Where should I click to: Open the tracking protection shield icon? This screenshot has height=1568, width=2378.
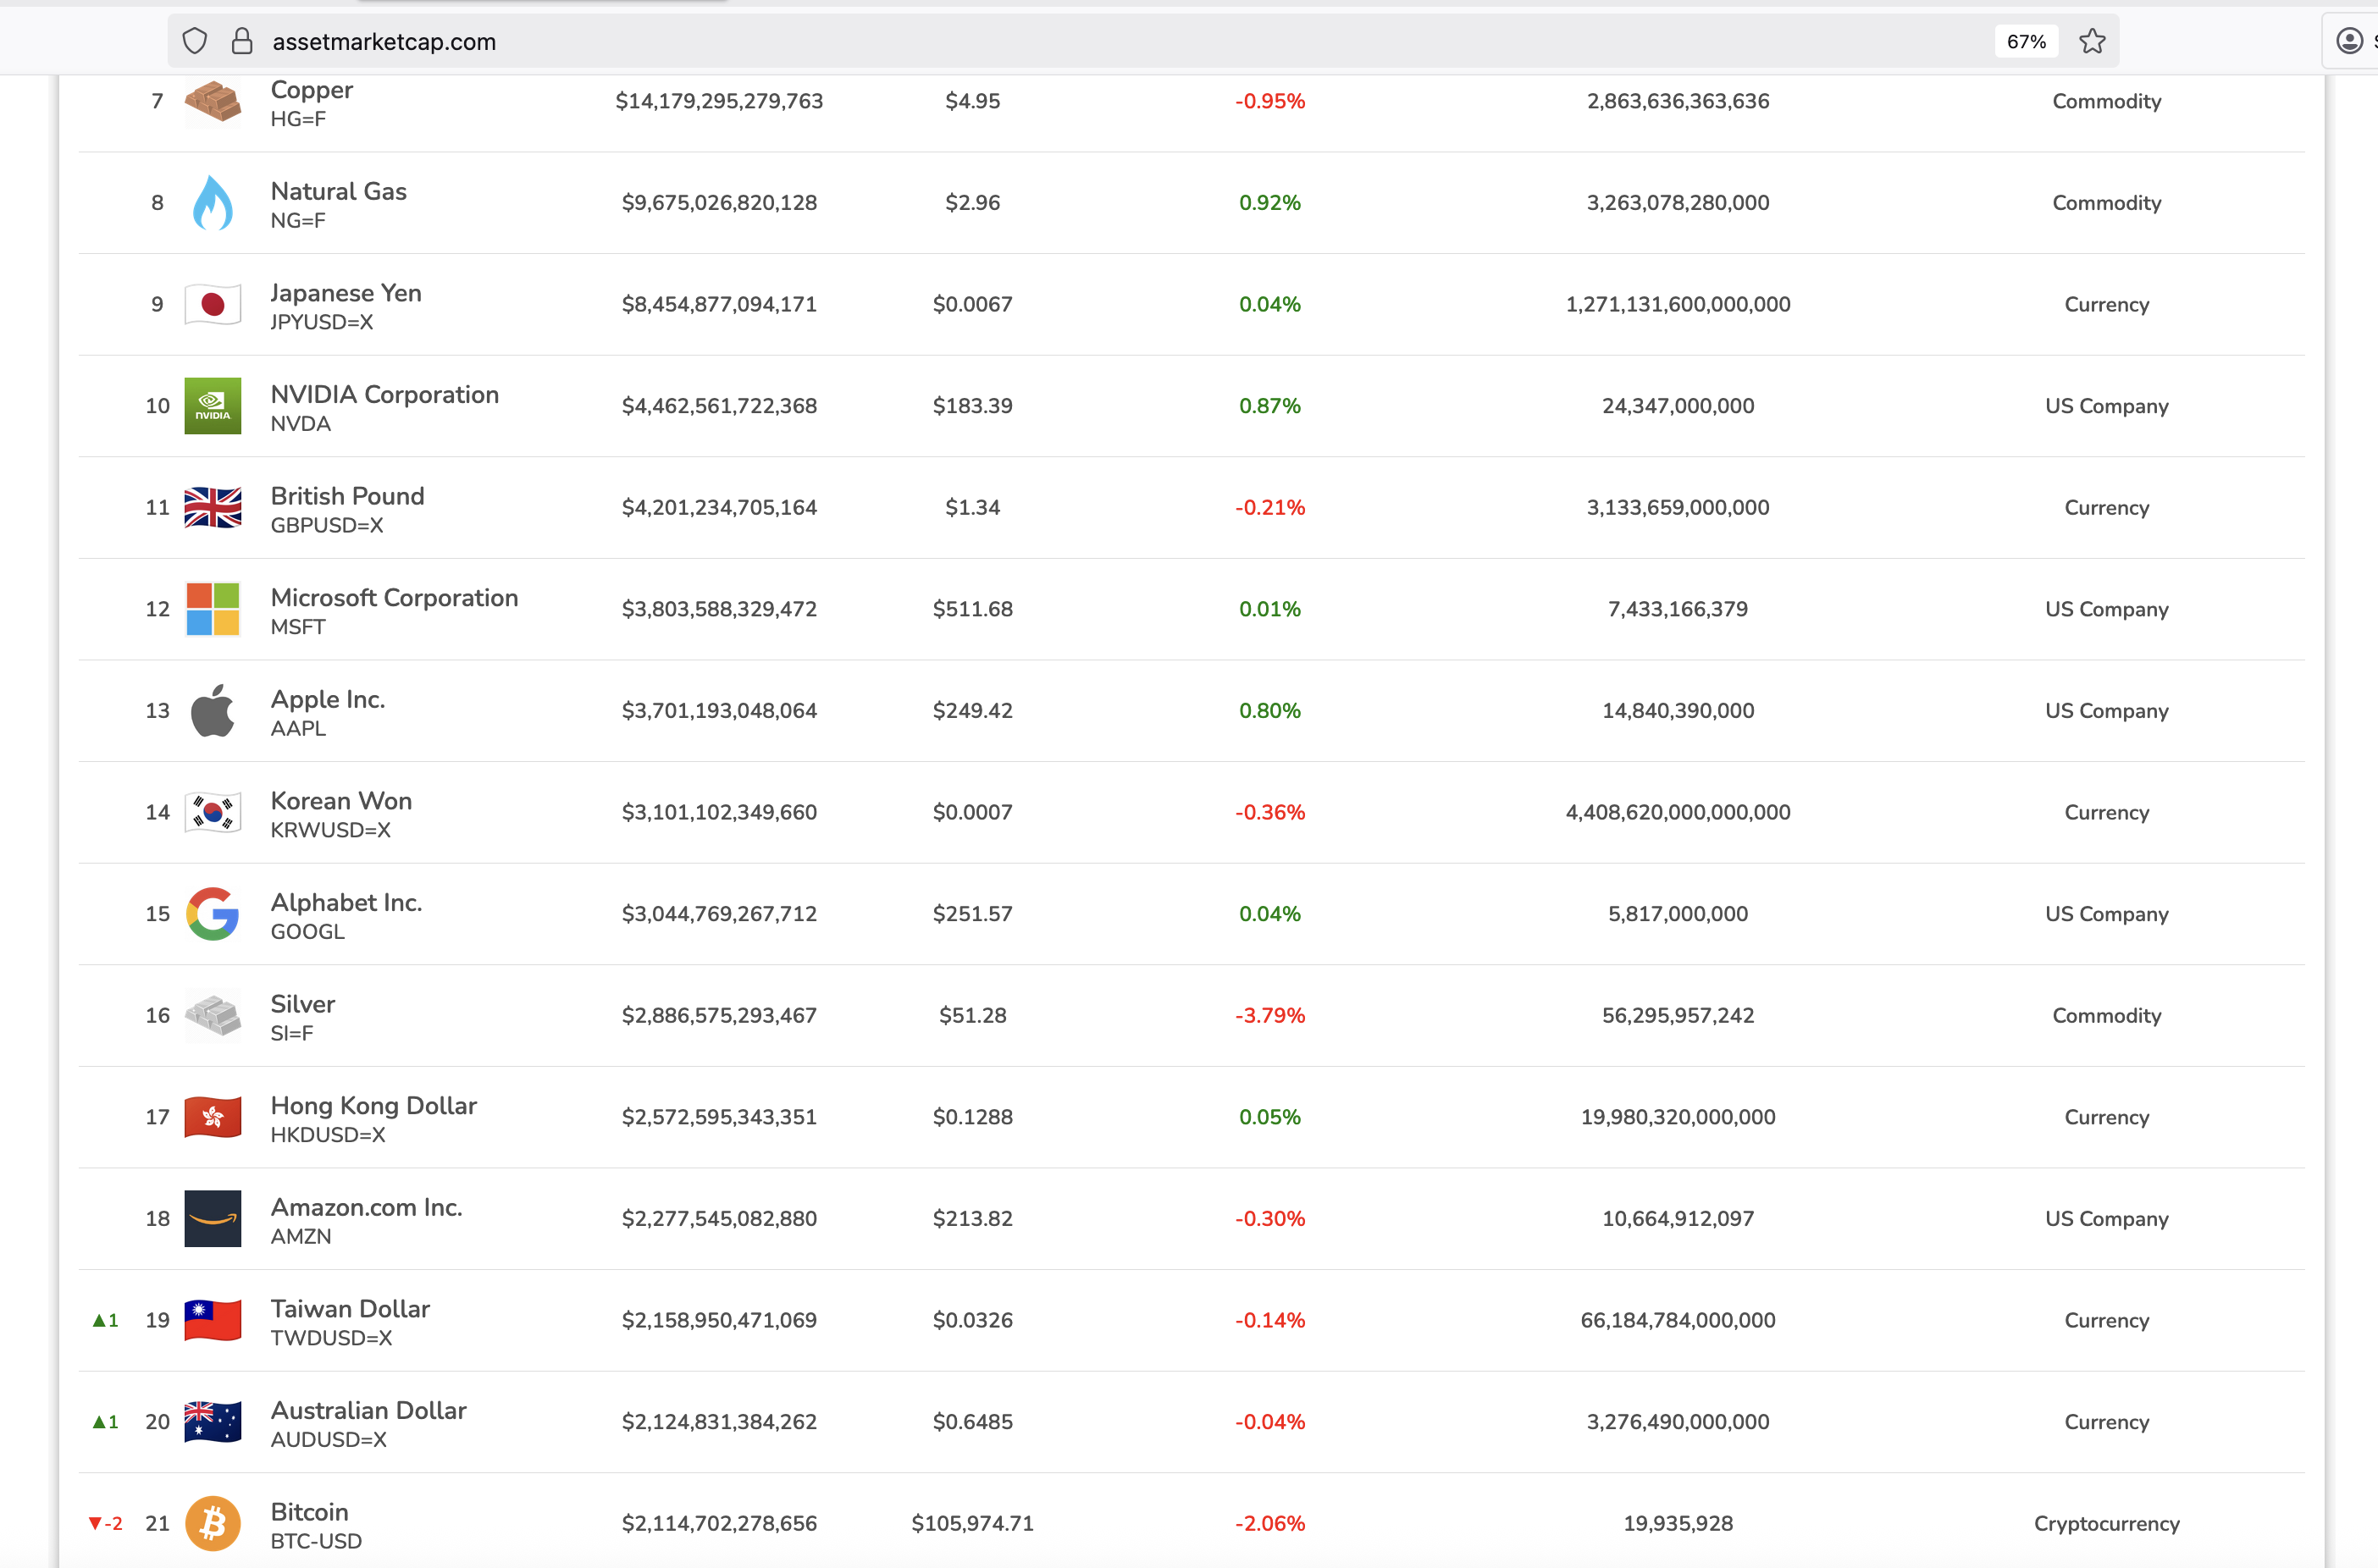coord(194,41)
